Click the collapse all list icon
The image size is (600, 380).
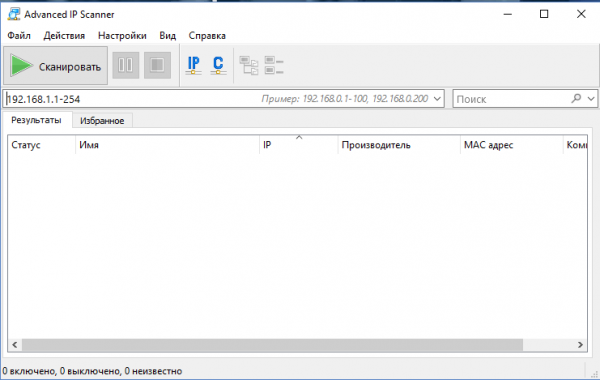(274, 65)
